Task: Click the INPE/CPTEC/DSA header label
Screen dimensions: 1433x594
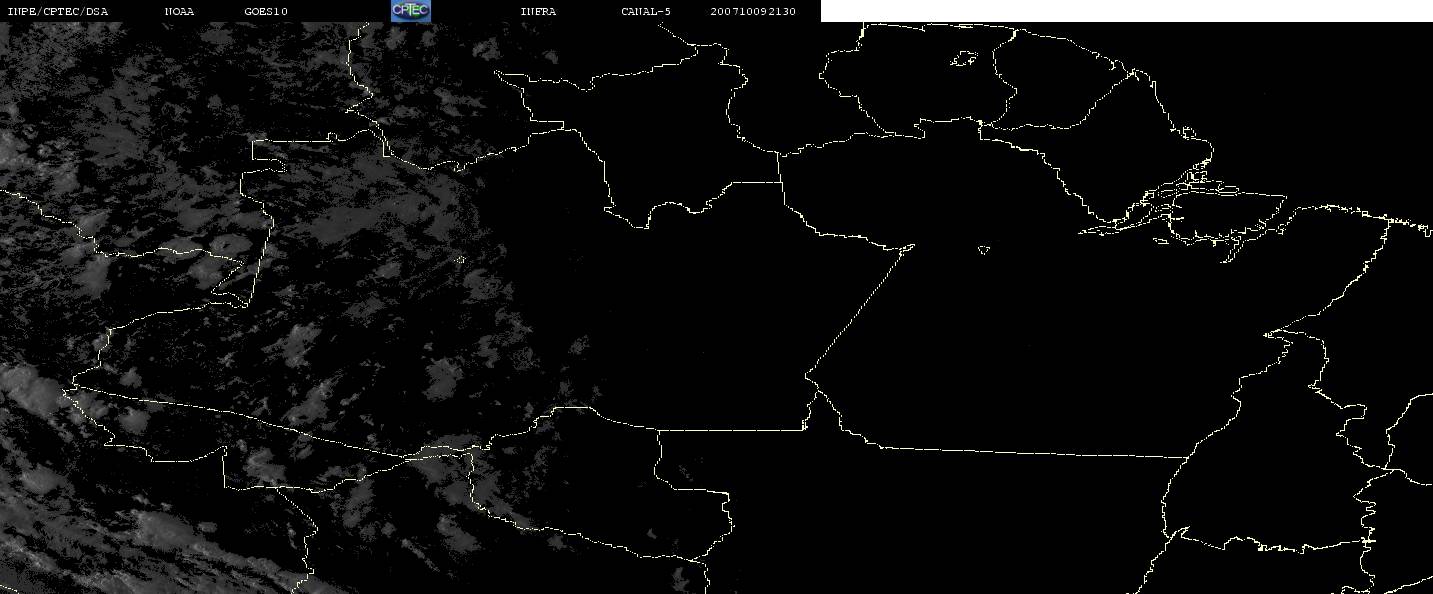Action: pyautogui.click(x=57, y=12)
